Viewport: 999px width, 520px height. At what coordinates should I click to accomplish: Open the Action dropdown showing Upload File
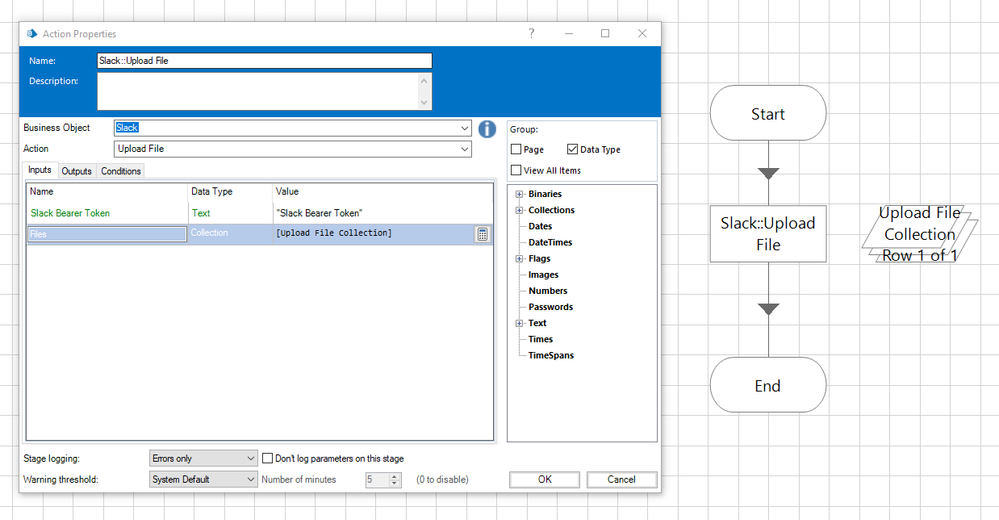coord(464,149)
